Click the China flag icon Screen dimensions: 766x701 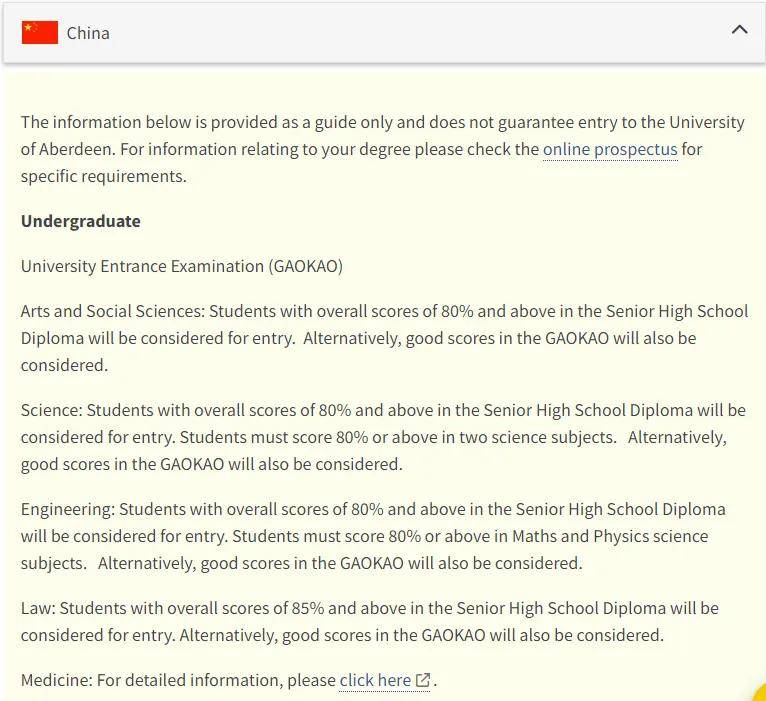[40, 33]
